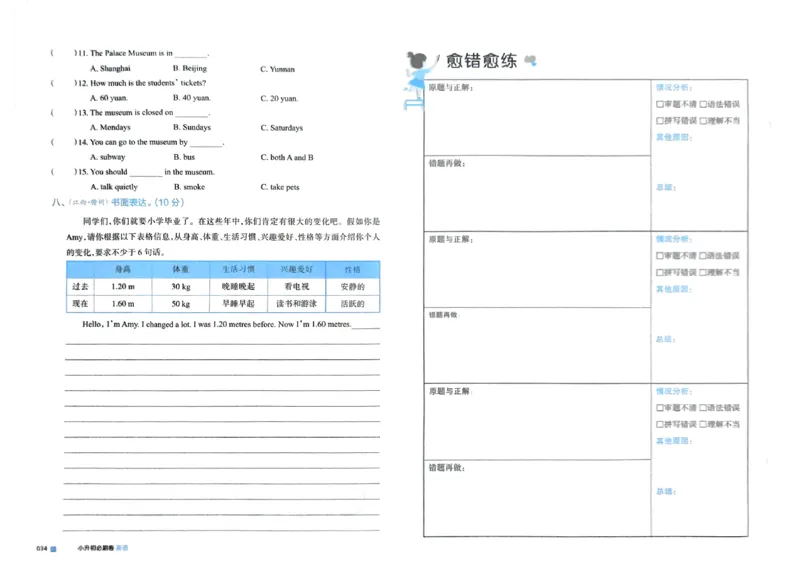Screen dimensions: 800x566
Task: Tick the 语法错误 checkbox in the second review block
Action: [703, 256]
